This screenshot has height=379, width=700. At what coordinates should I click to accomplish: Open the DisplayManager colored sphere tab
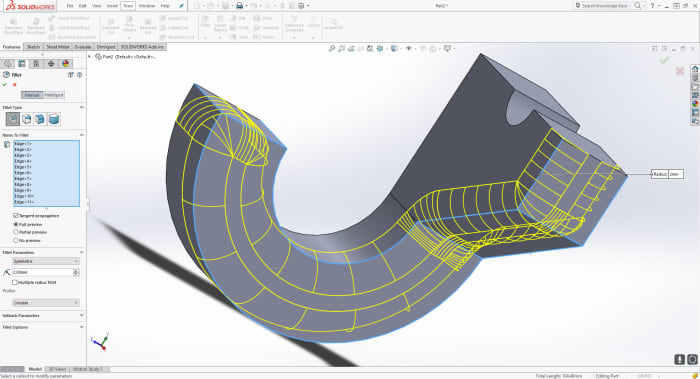[65, 64]
